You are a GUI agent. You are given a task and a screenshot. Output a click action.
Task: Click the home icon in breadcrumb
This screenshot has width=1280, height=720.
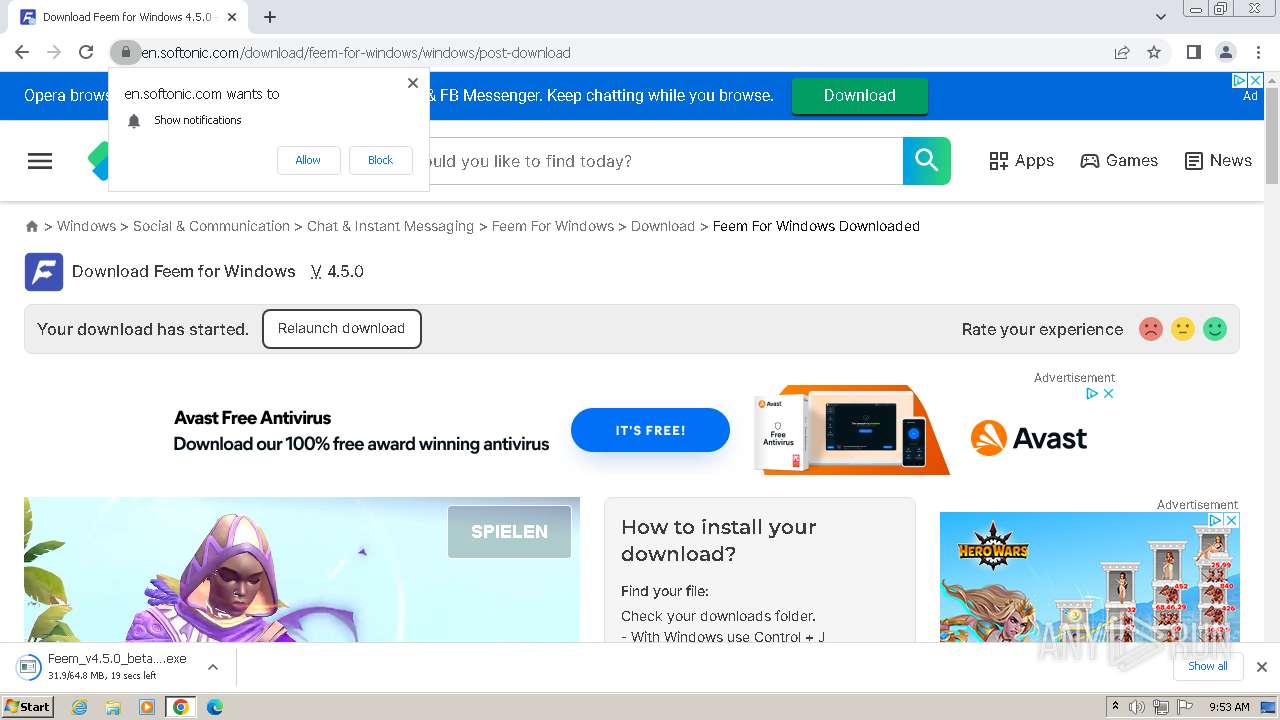point(32,227)
